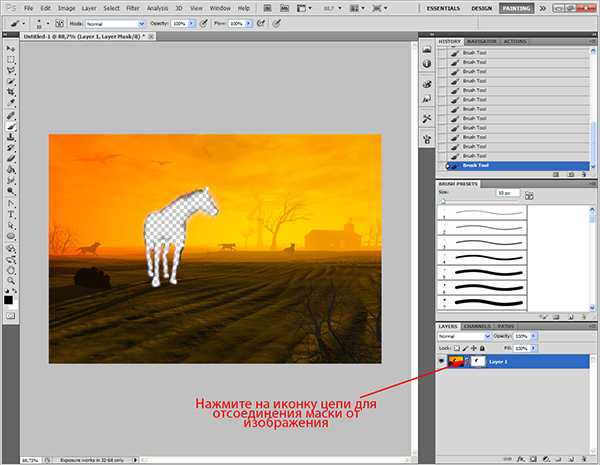
Task: Toggle lock position
Action: click(x=474, y=348)
